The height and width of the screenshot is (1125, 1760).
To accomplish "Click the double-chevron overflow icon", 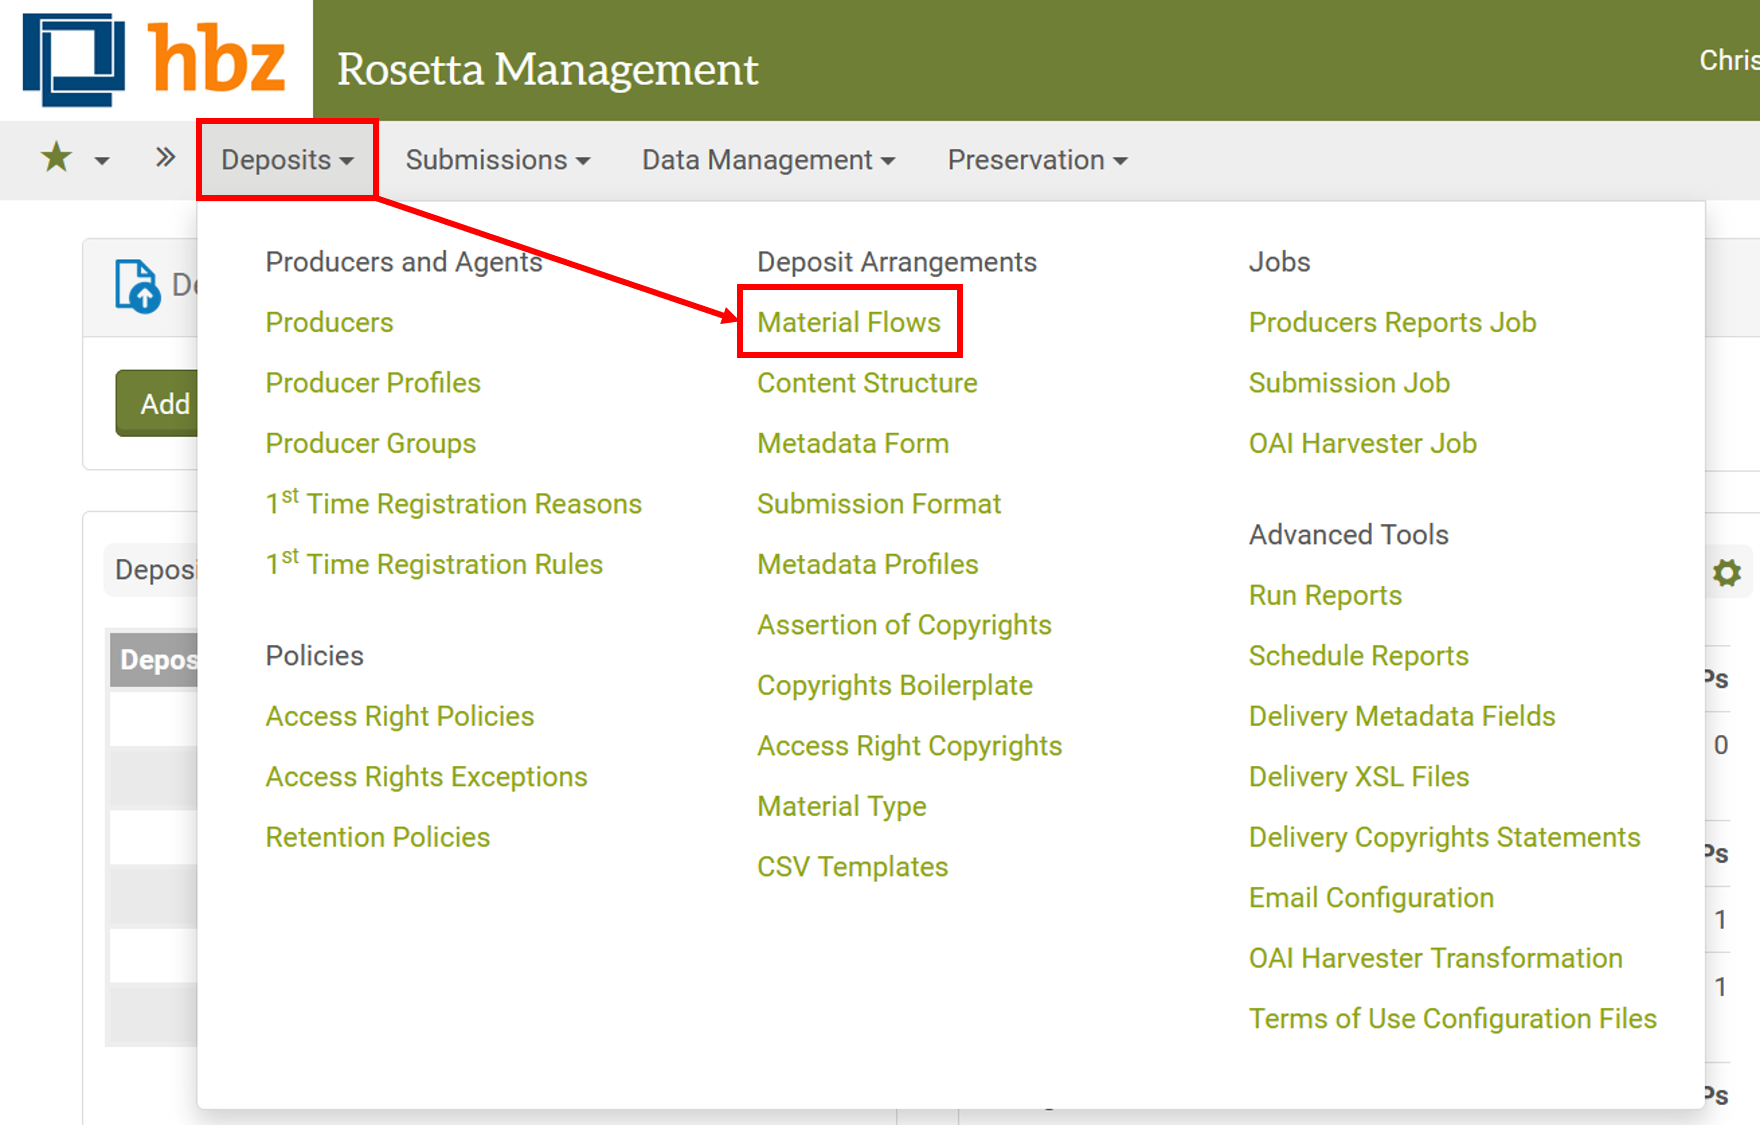I will pyautogui.click(x=163, y=158).
